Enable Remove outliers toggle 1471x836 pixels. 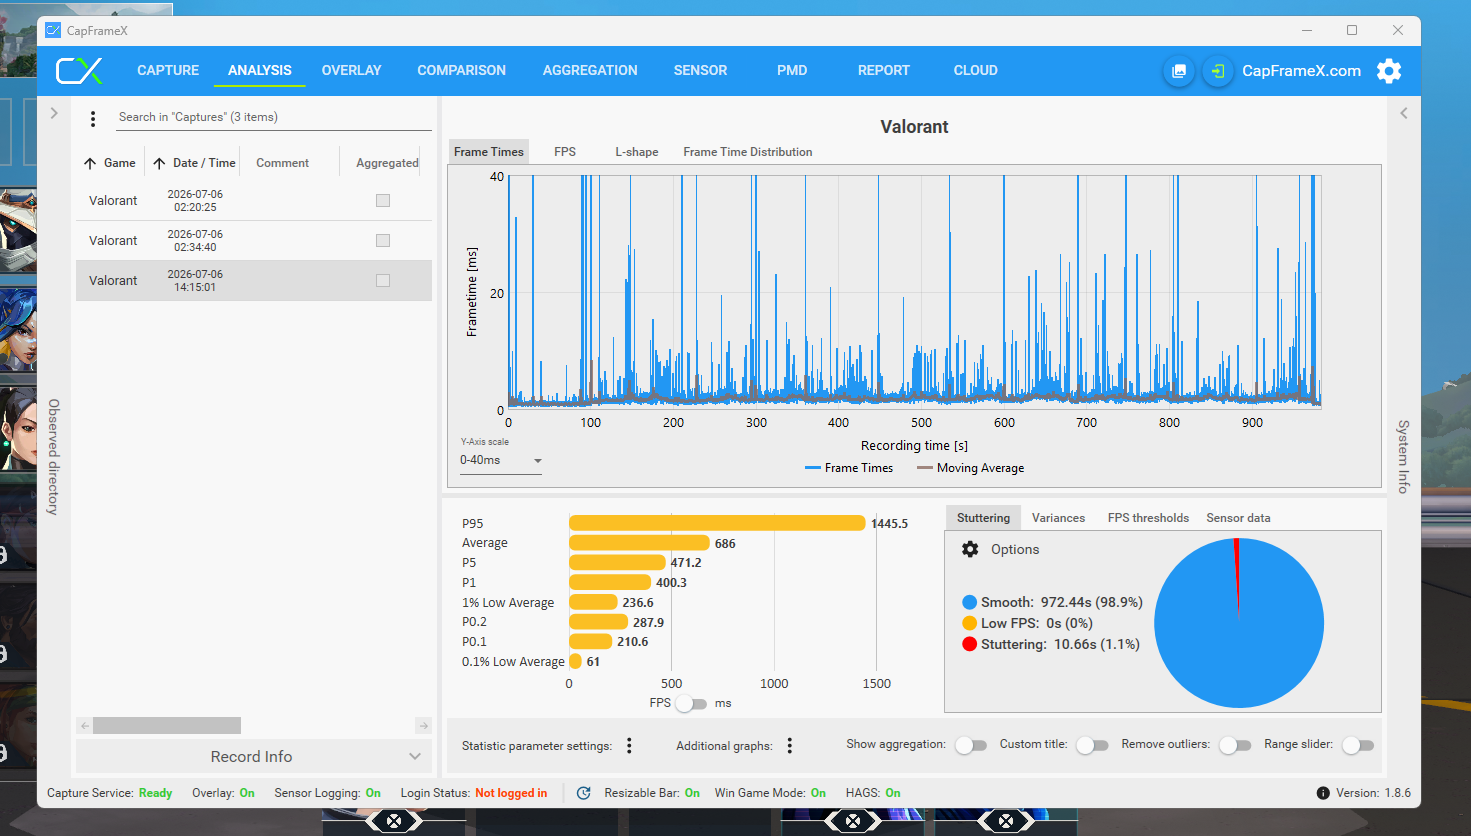tap(1235, 745)
